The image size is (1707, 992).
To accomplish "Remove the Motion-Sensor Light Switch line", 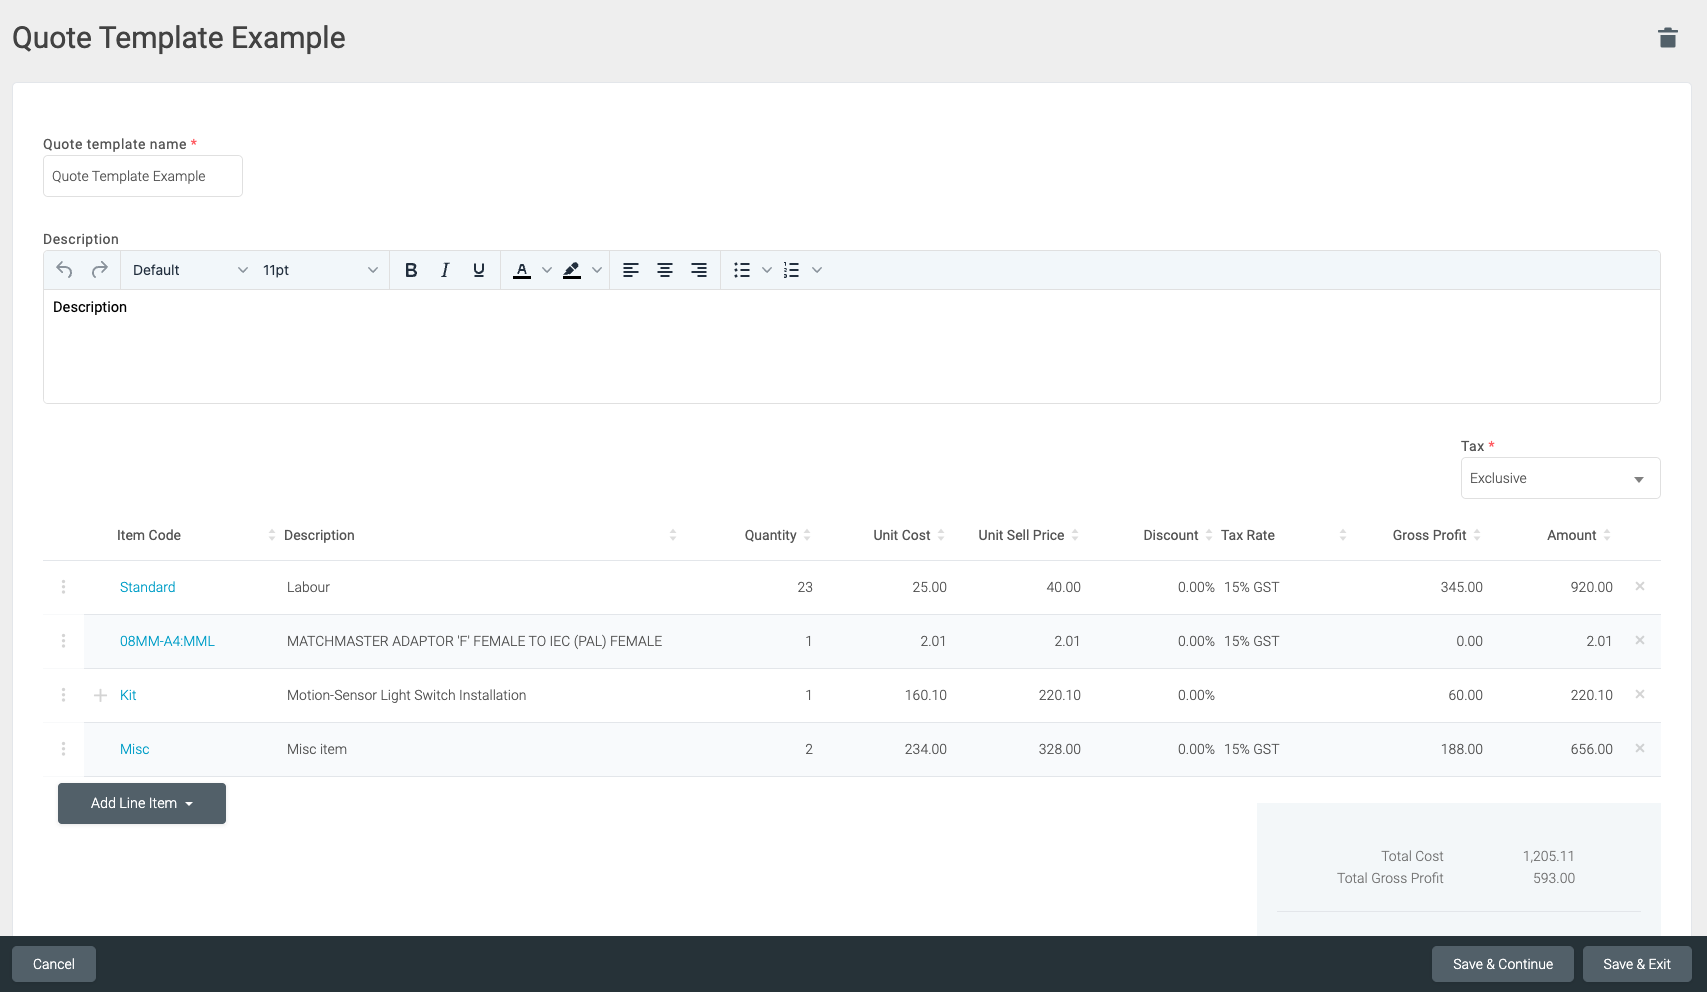I will (1640, 694).
